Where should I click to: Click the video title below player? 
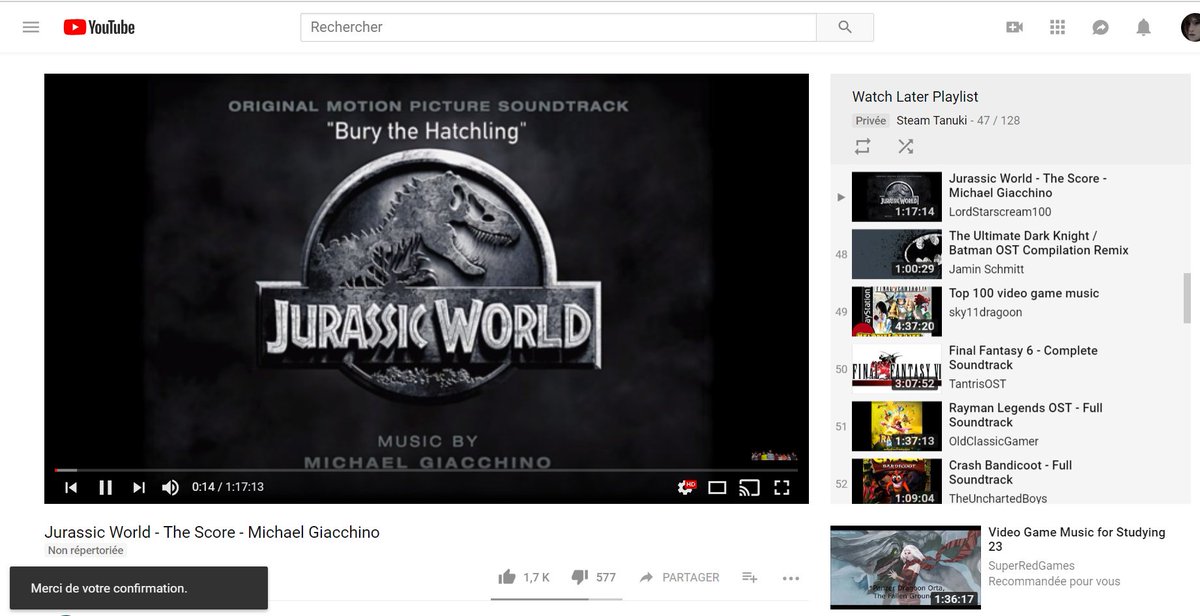point(212,532)
